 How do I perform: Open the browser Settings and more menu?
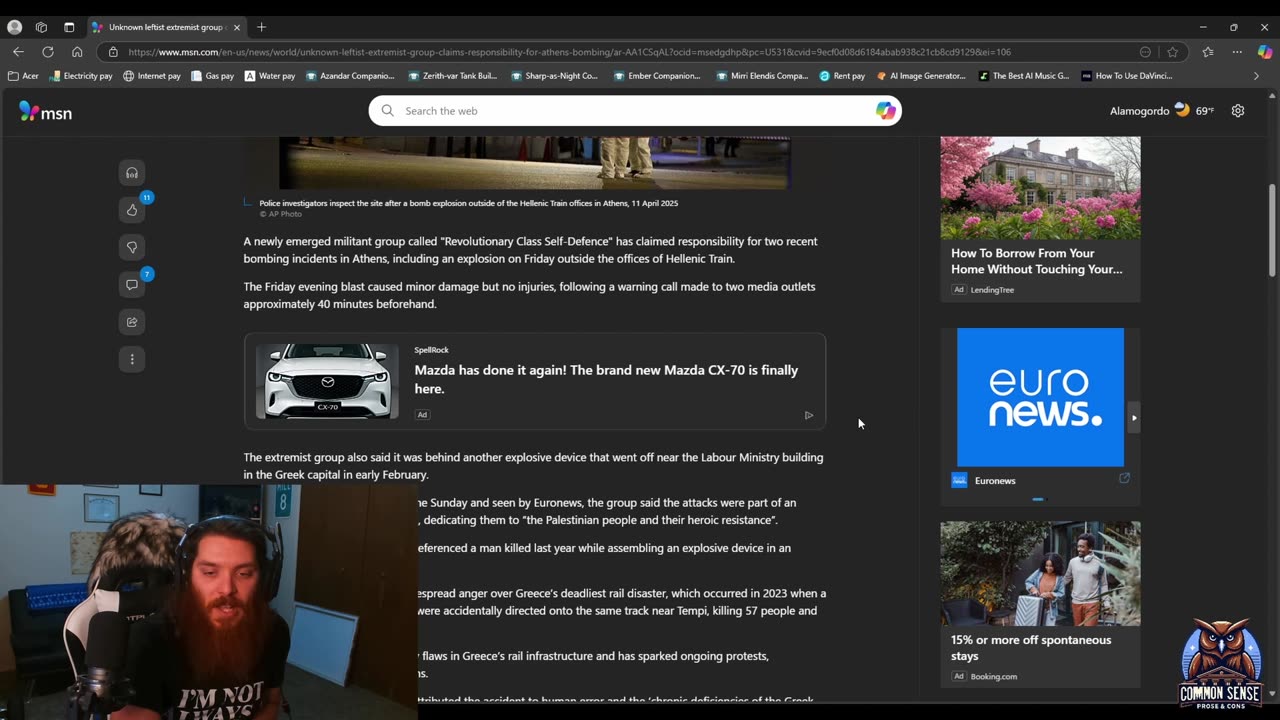click(1237, 52)
